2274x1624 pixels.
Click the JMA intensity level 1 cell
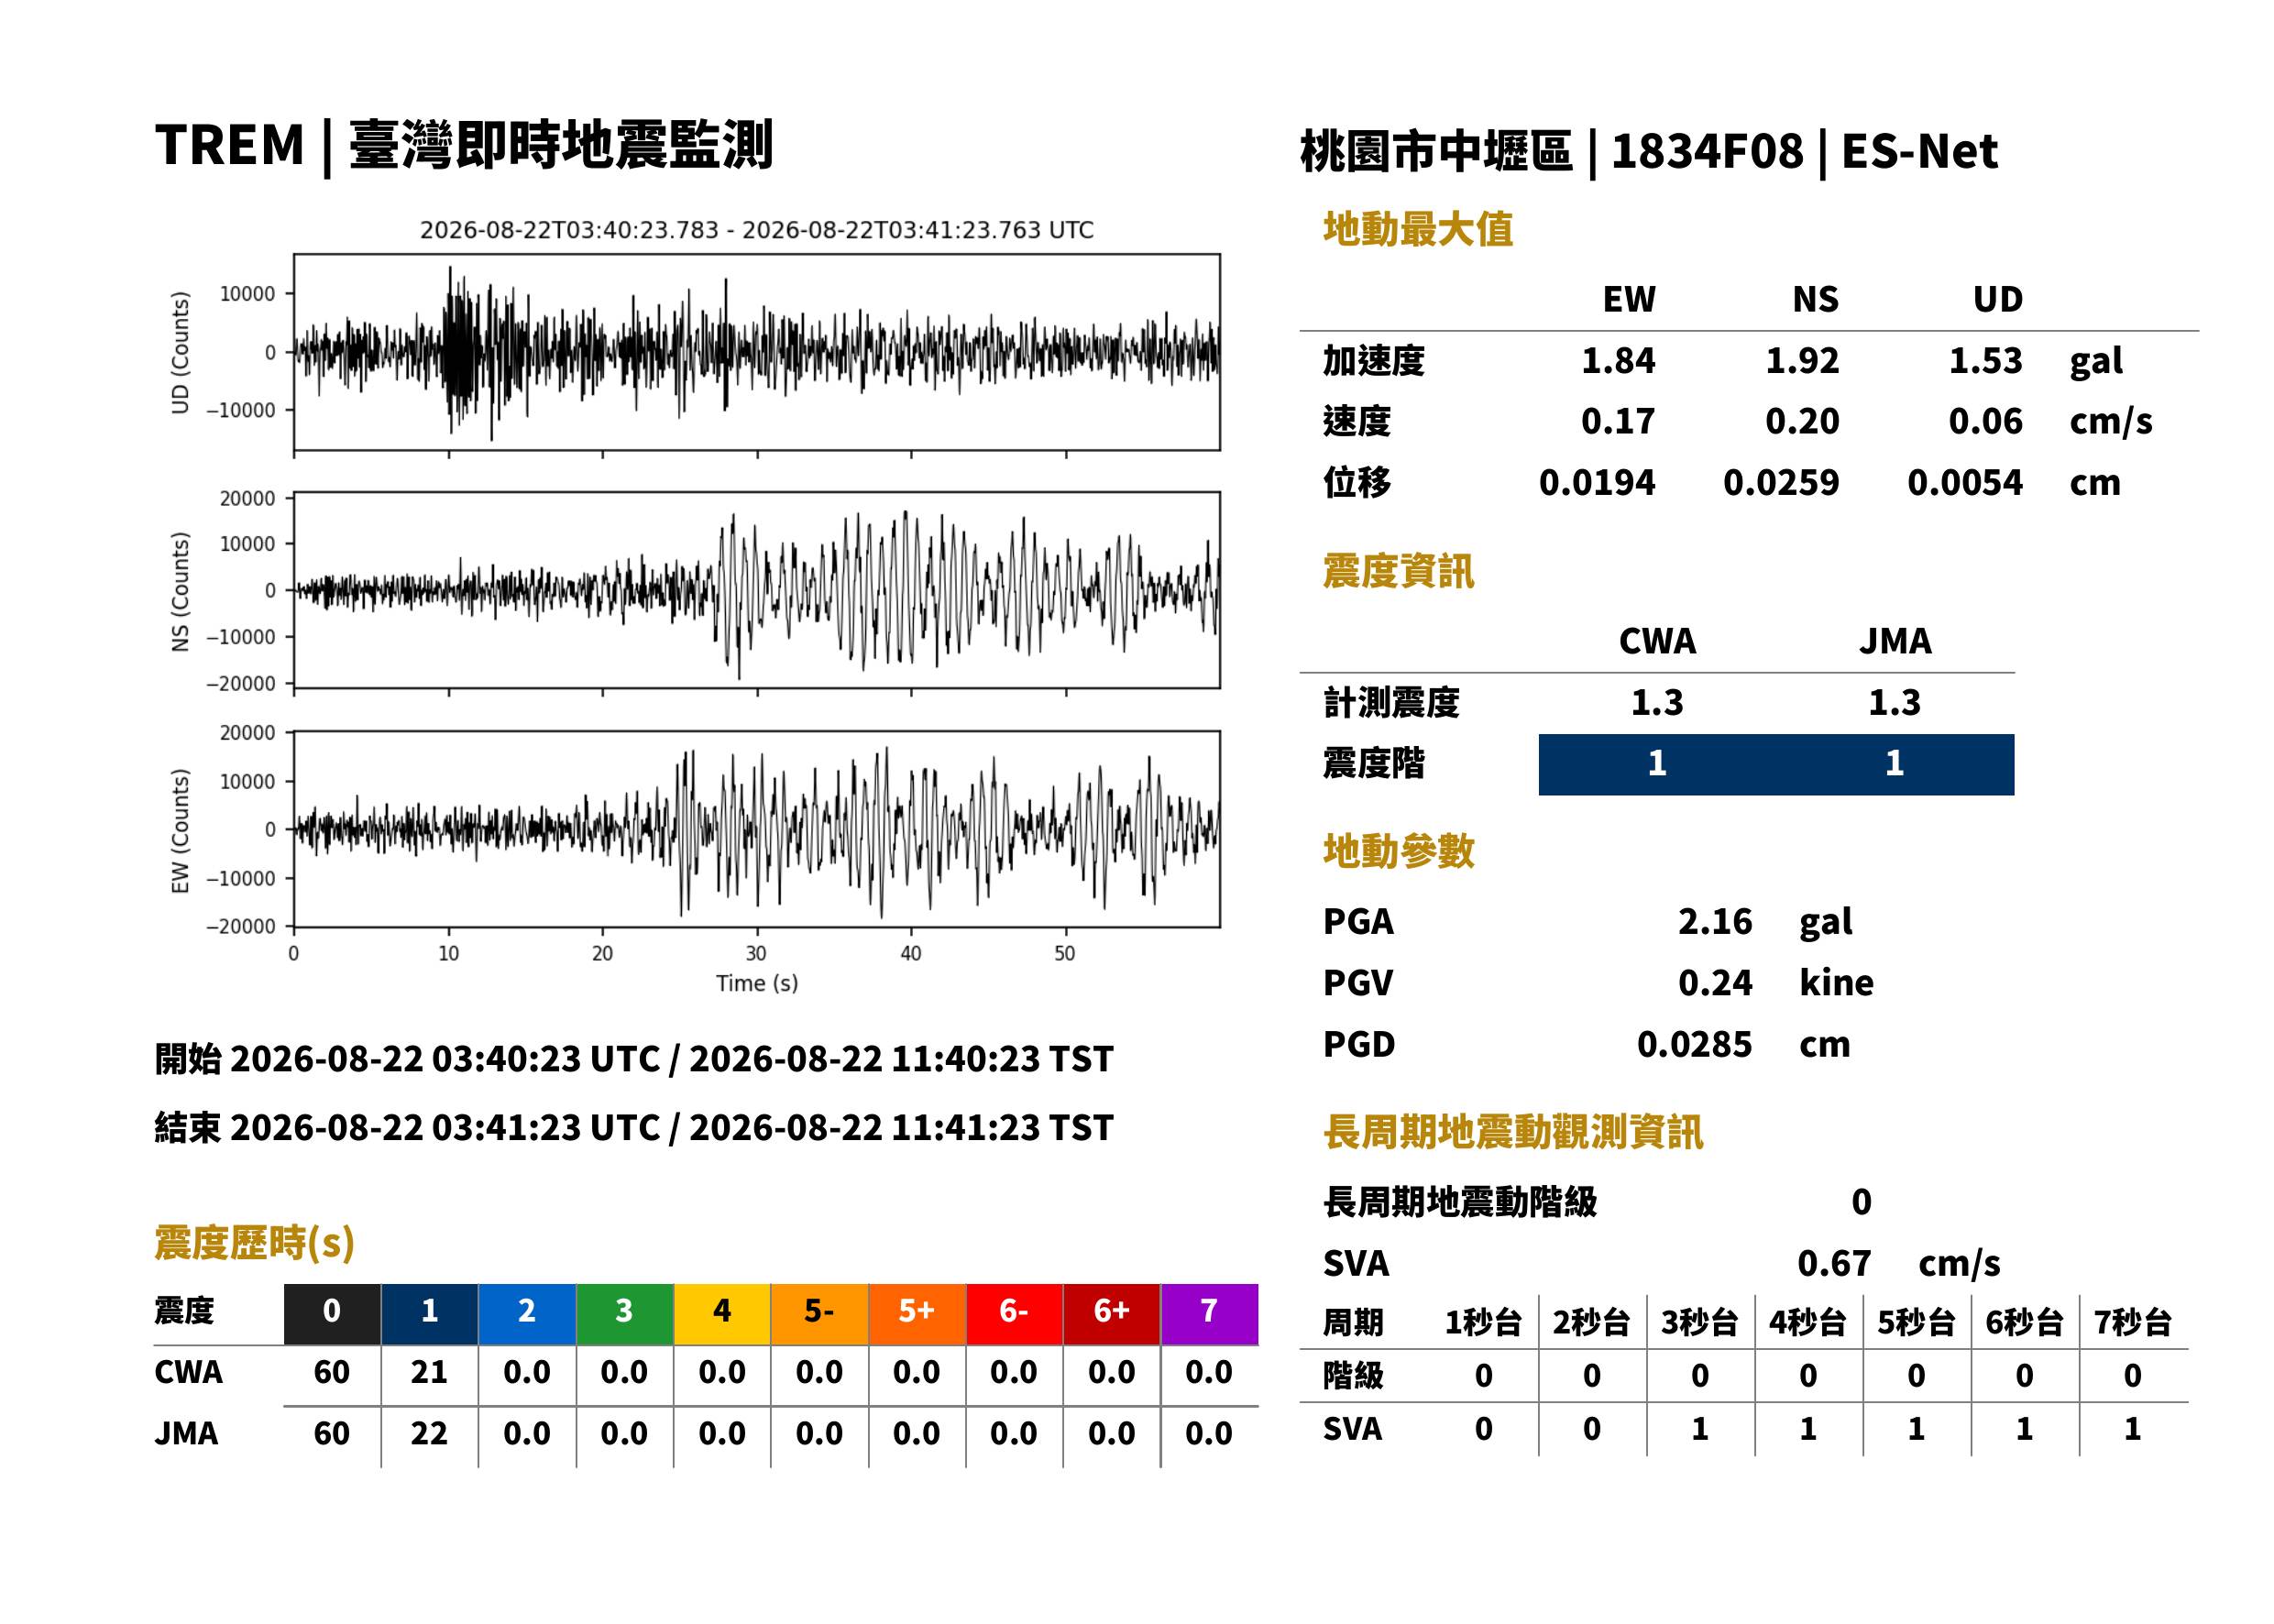click(1895, 764)
